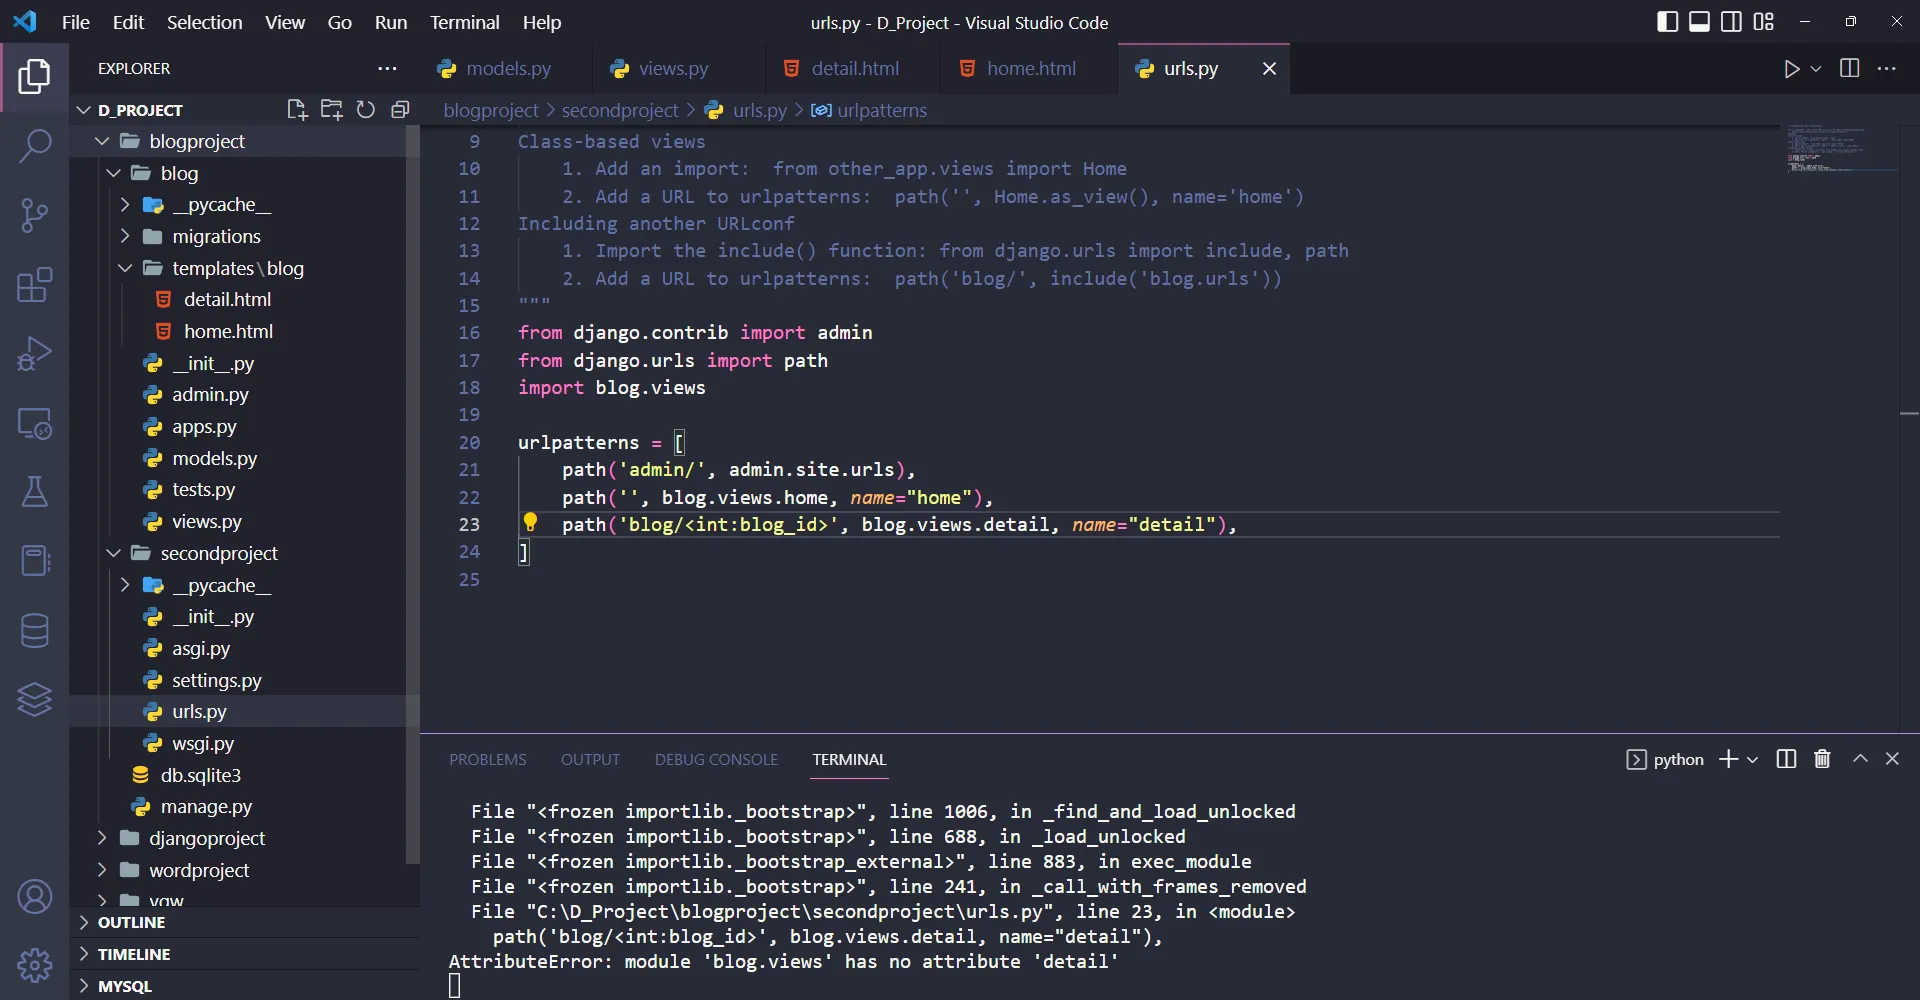Open the Extensions view
1920x1000 pixels.
[35, 285]
